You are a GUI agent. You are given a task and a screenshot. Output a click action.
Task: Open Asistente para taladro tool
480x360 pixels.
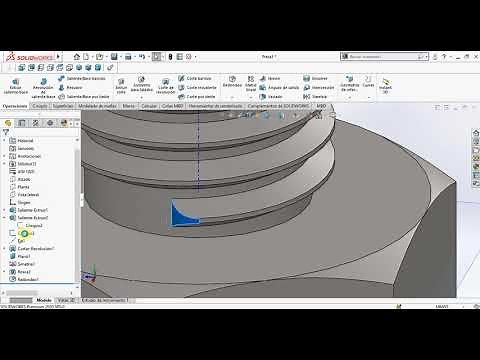click(141, 84)
